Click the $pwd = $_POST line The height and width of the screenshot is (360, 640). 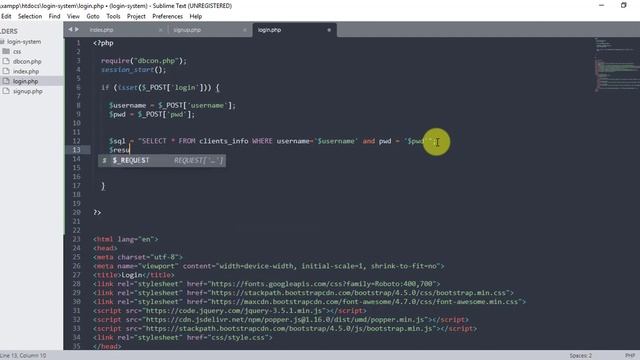click(152, 114)
